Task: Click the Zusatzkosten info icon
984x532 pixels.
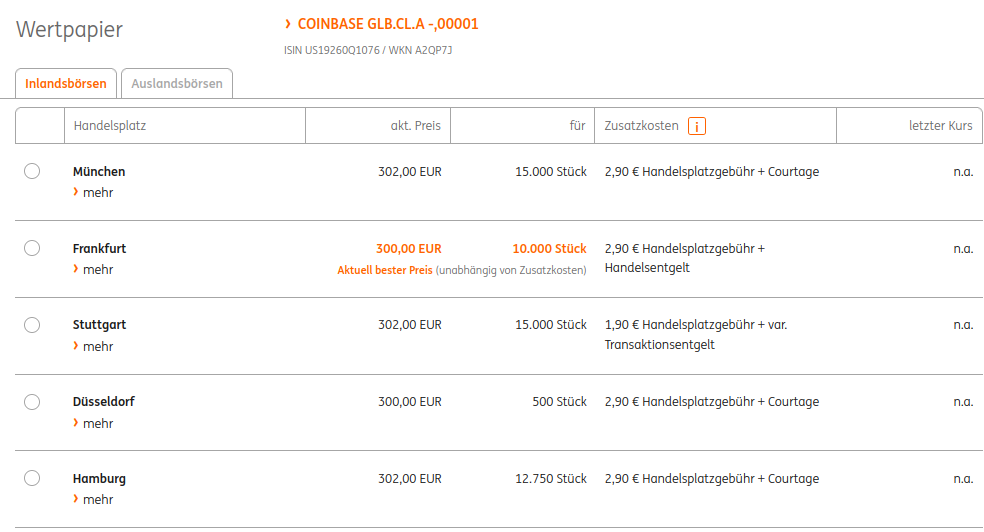Action: tap(697, 126)
